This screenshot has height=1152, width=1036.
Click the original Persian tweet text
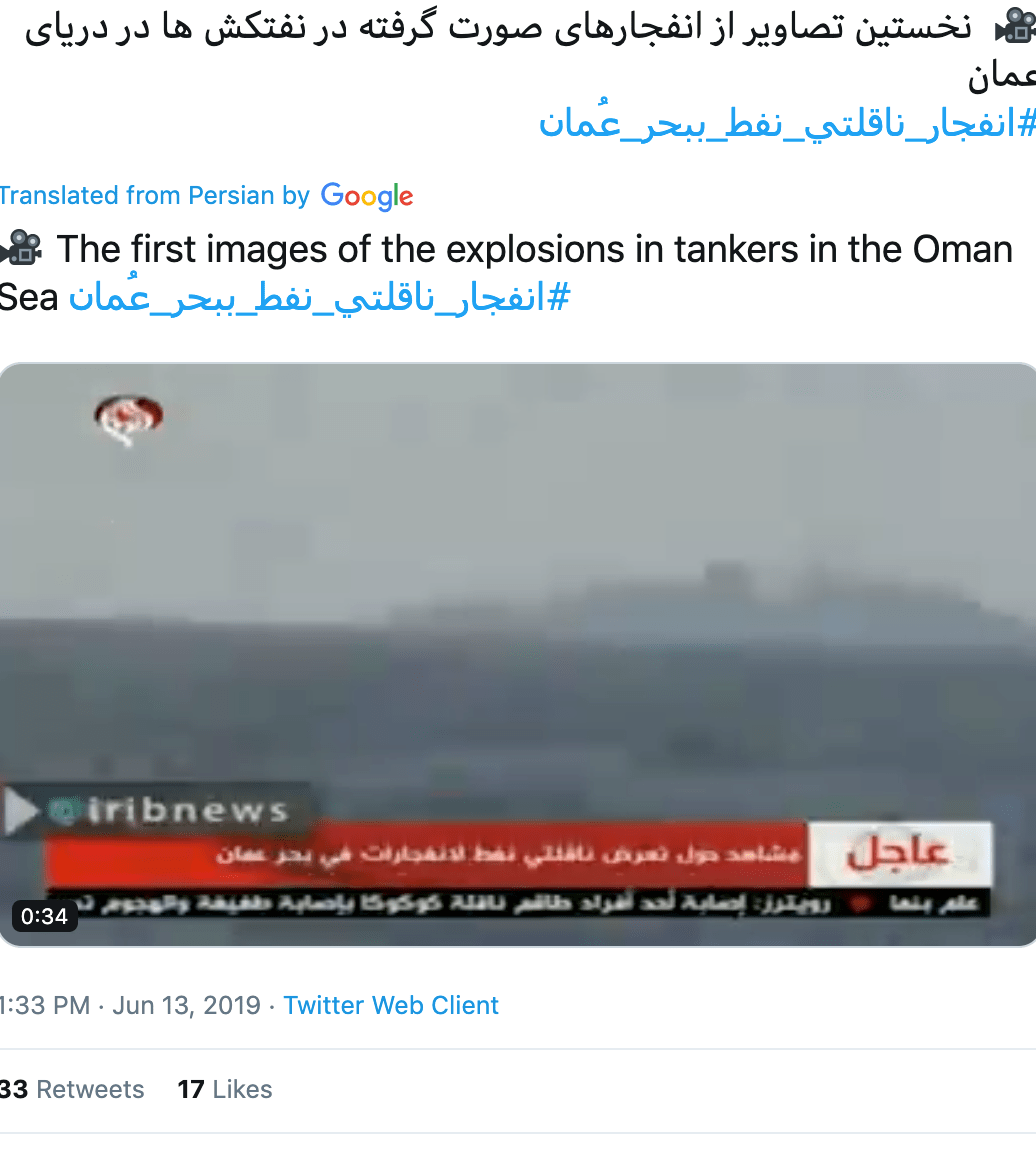(530, 51)
